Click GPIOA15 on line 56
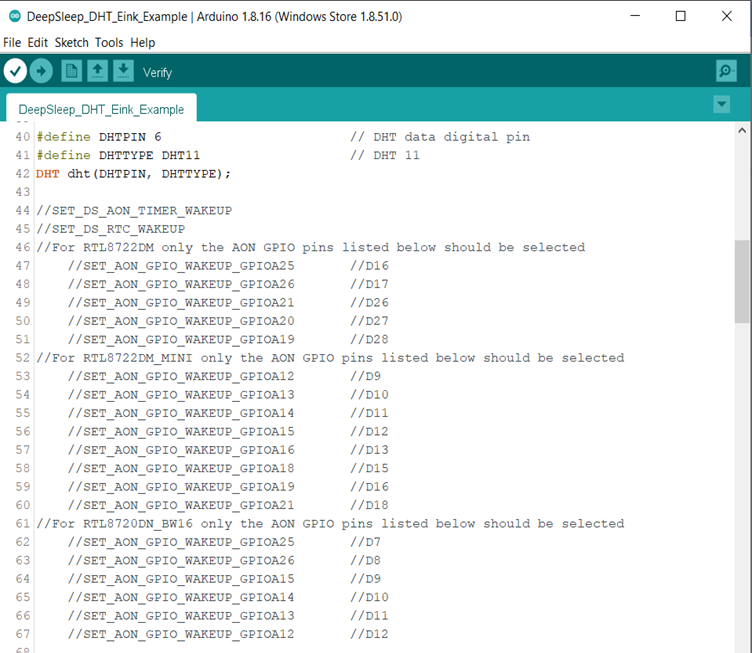Viewport: 752px width, 653px height. pyautogui.click(x=267, y=431)
